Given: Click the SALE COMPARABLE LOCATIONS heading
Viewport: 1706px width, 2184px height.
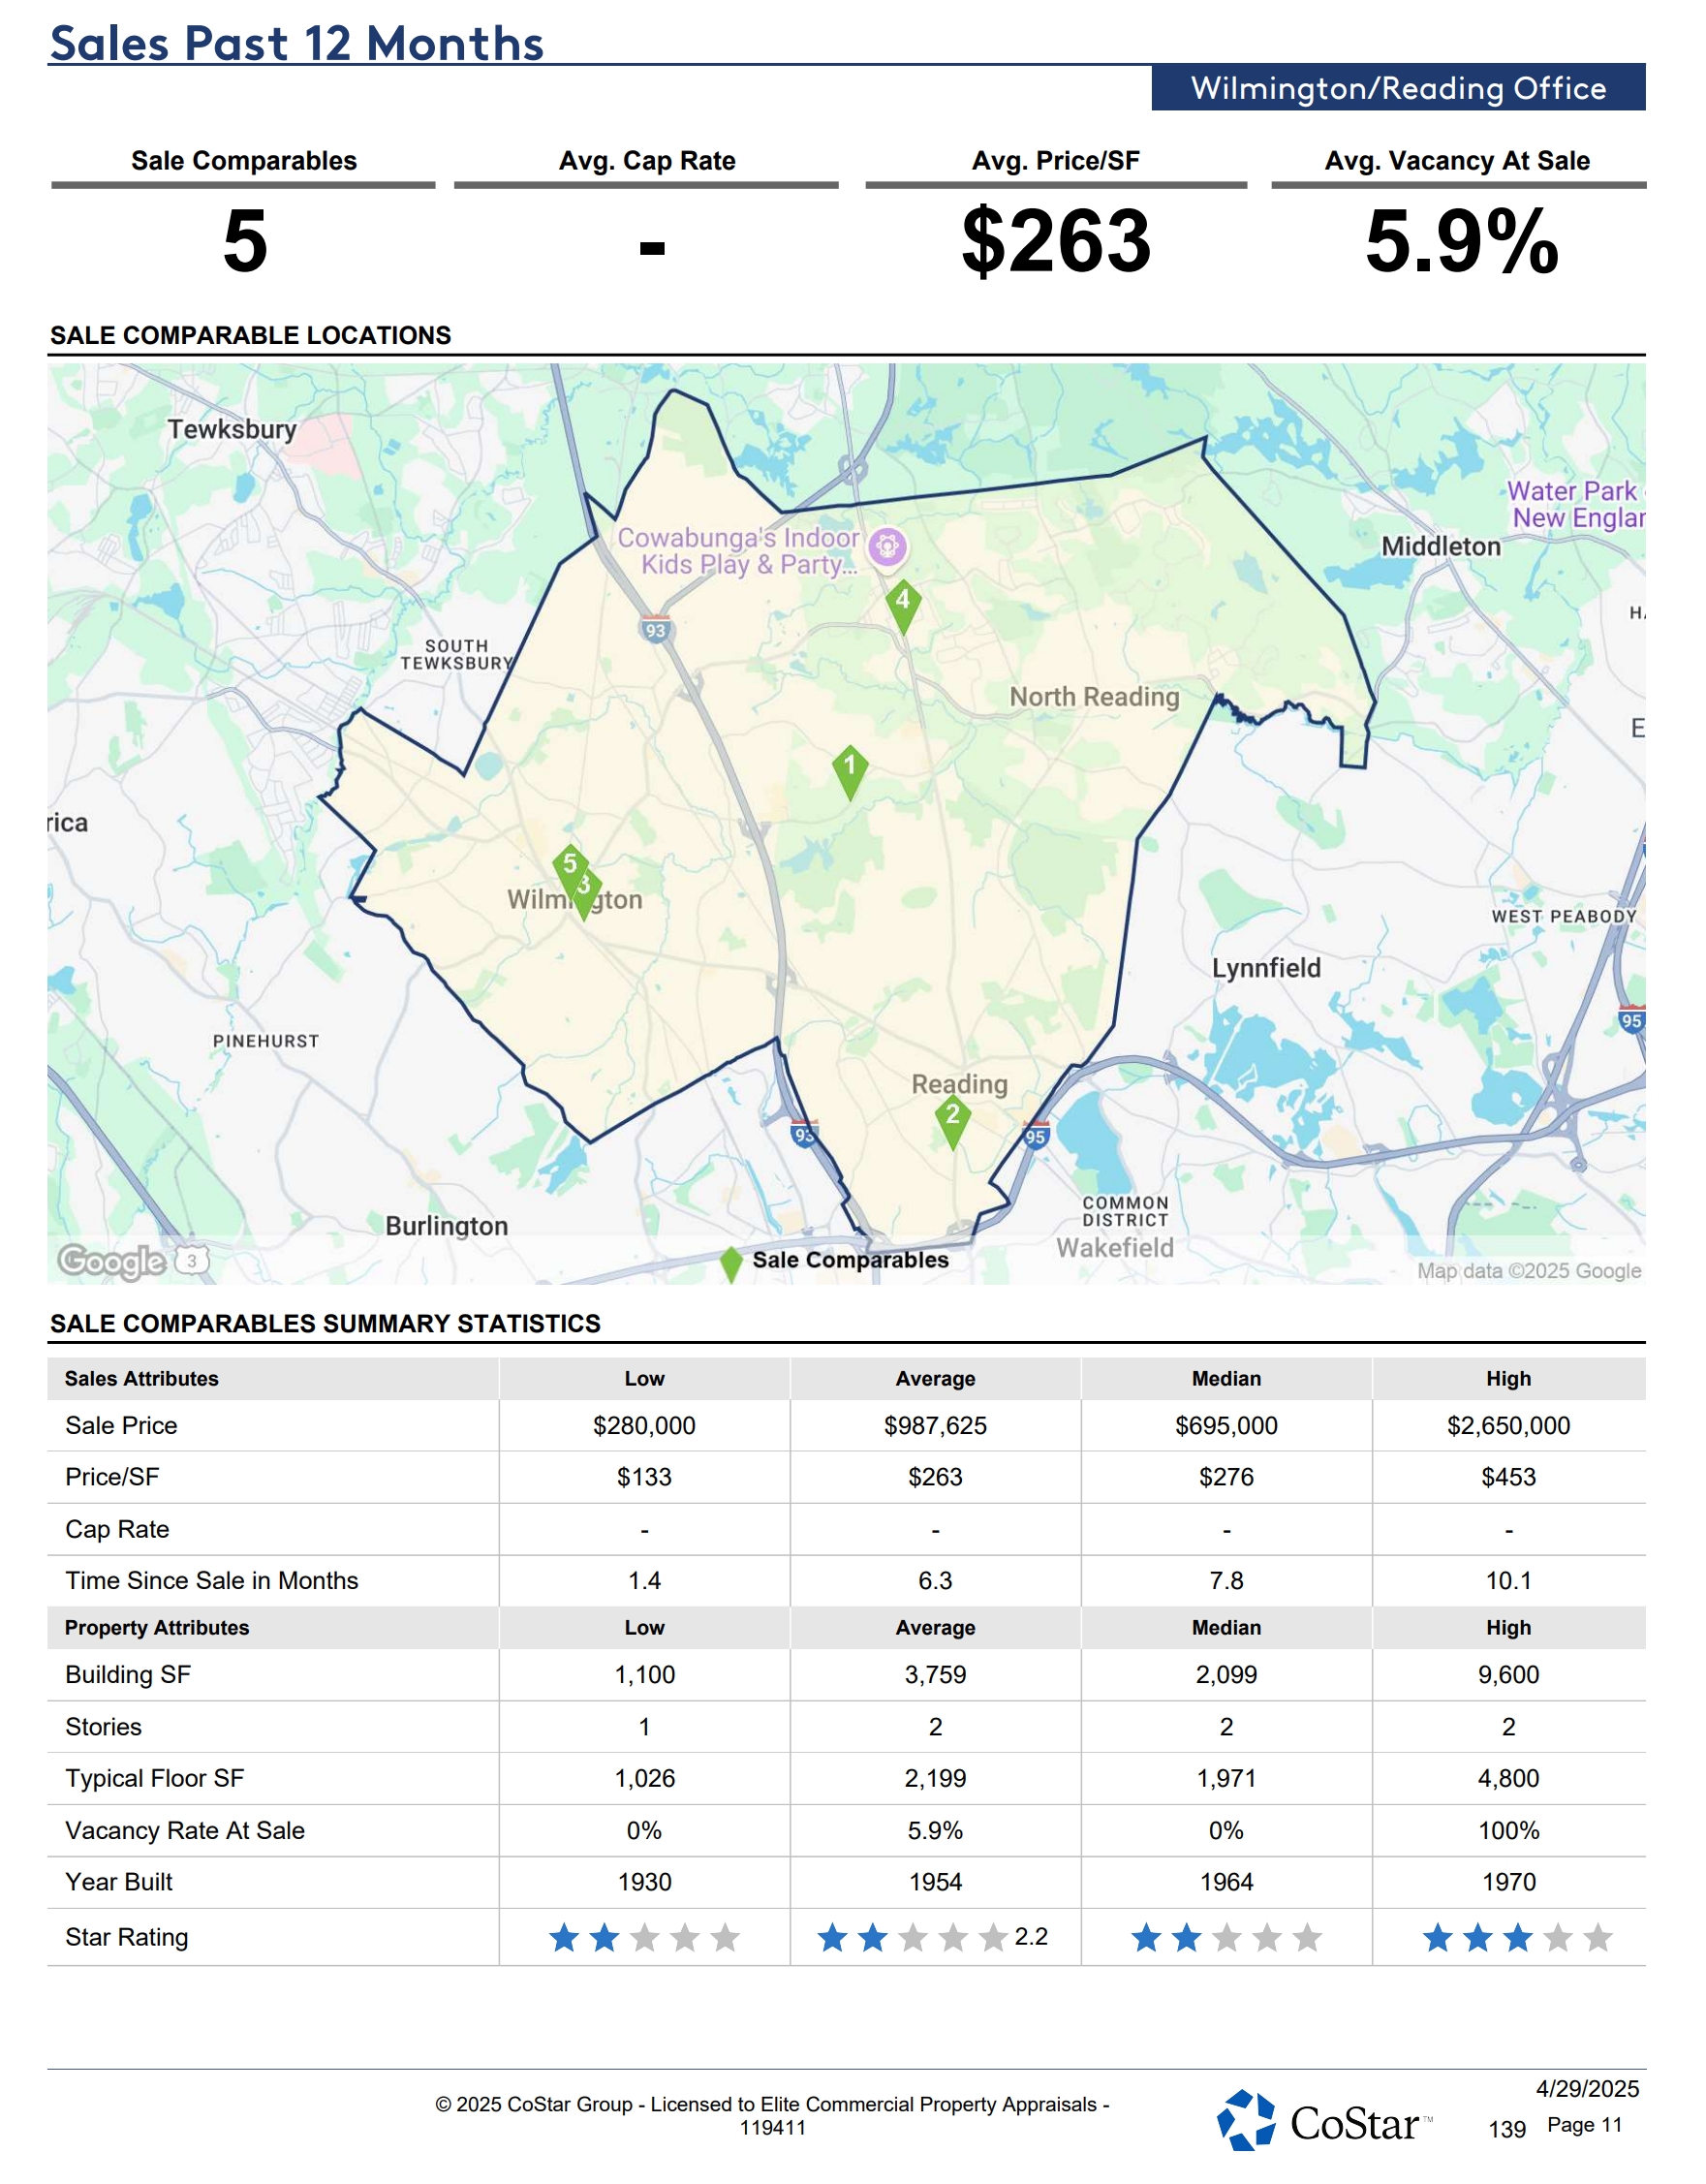Looking at the screenshot, I should pyautogui.click(x=250, y=336).
